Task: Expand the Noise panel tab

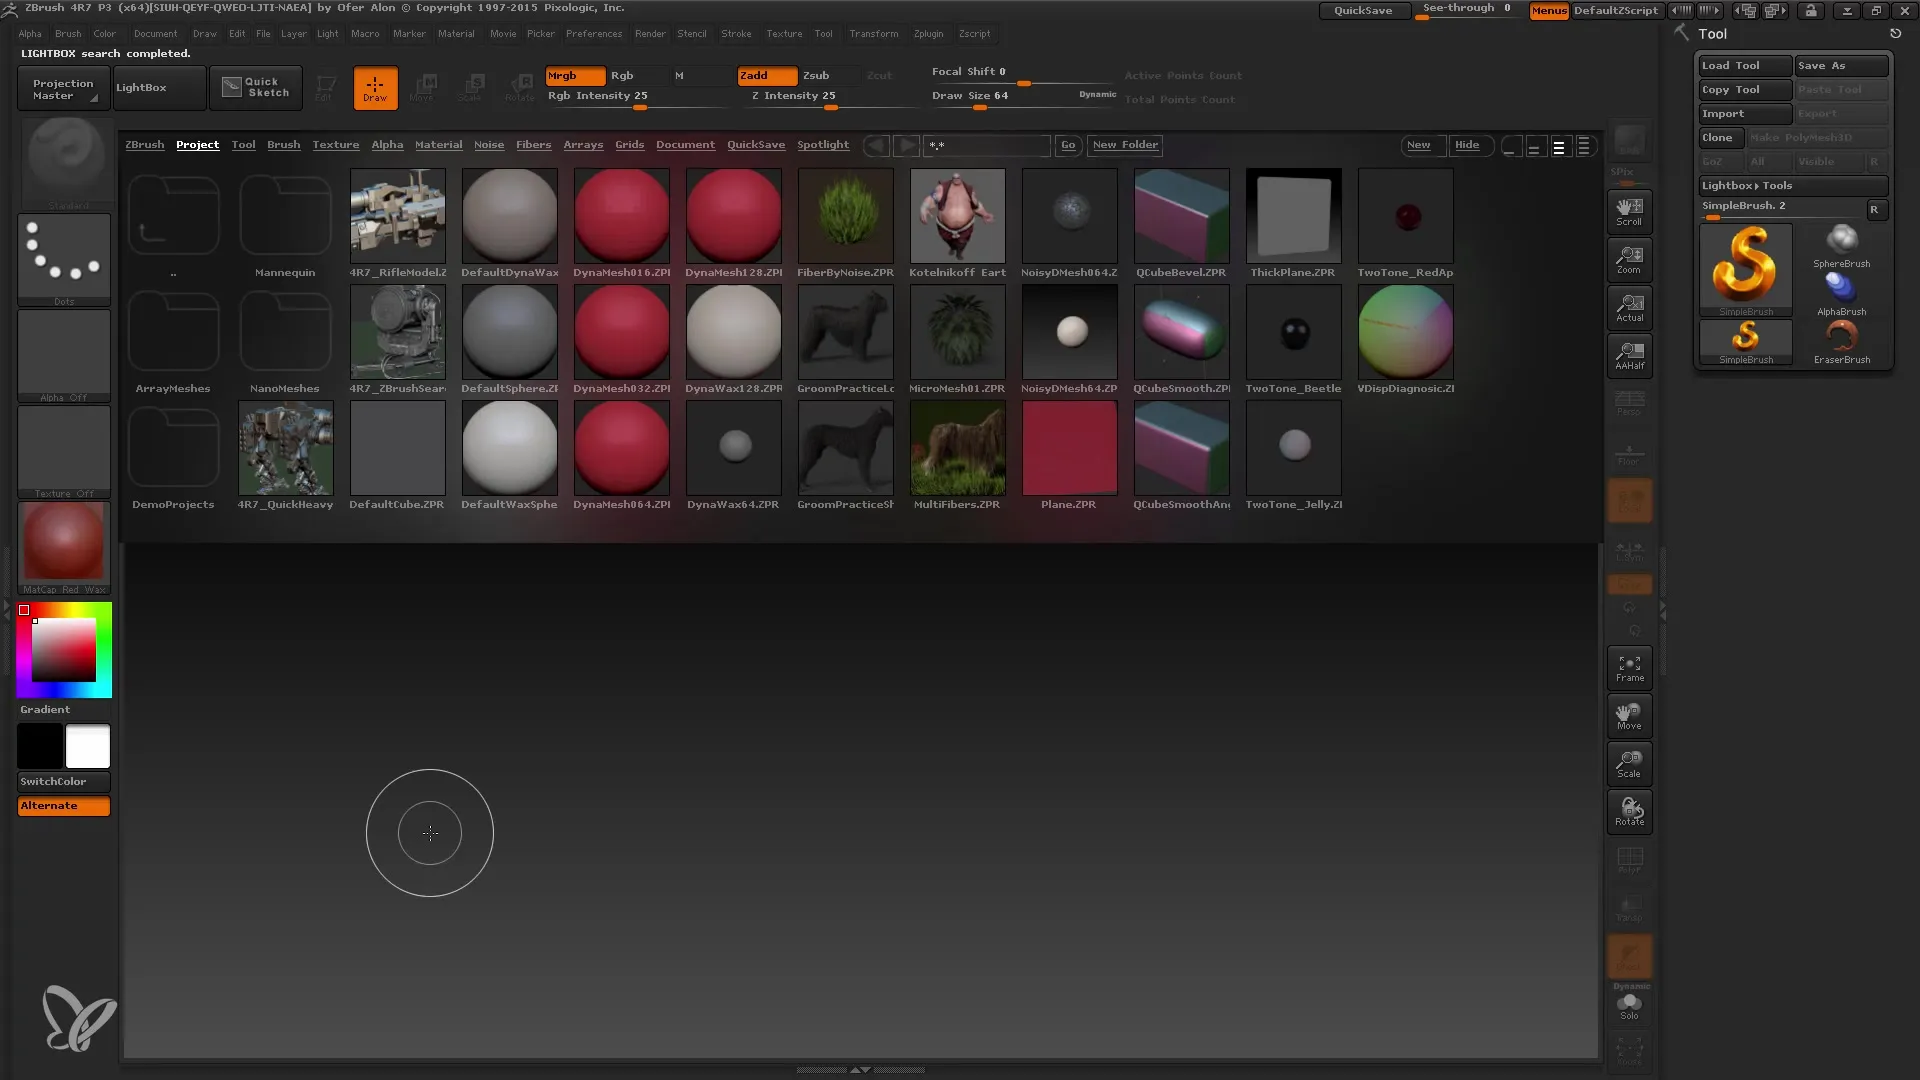Action: [x=489, y=145]
